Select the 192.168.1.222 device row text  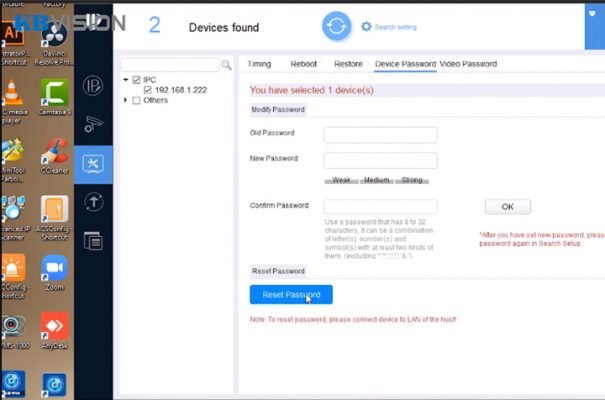coord(181,90)
